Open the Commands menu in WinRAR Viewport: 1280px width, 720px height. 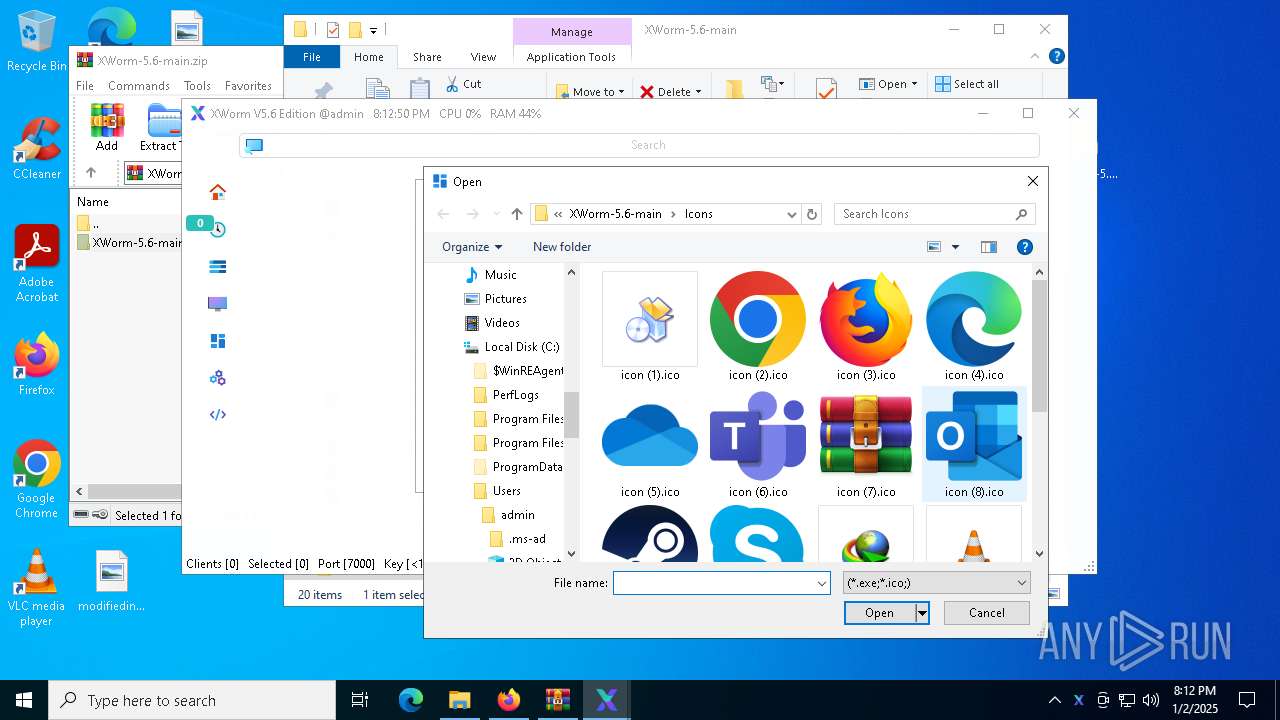click(139, 86)
